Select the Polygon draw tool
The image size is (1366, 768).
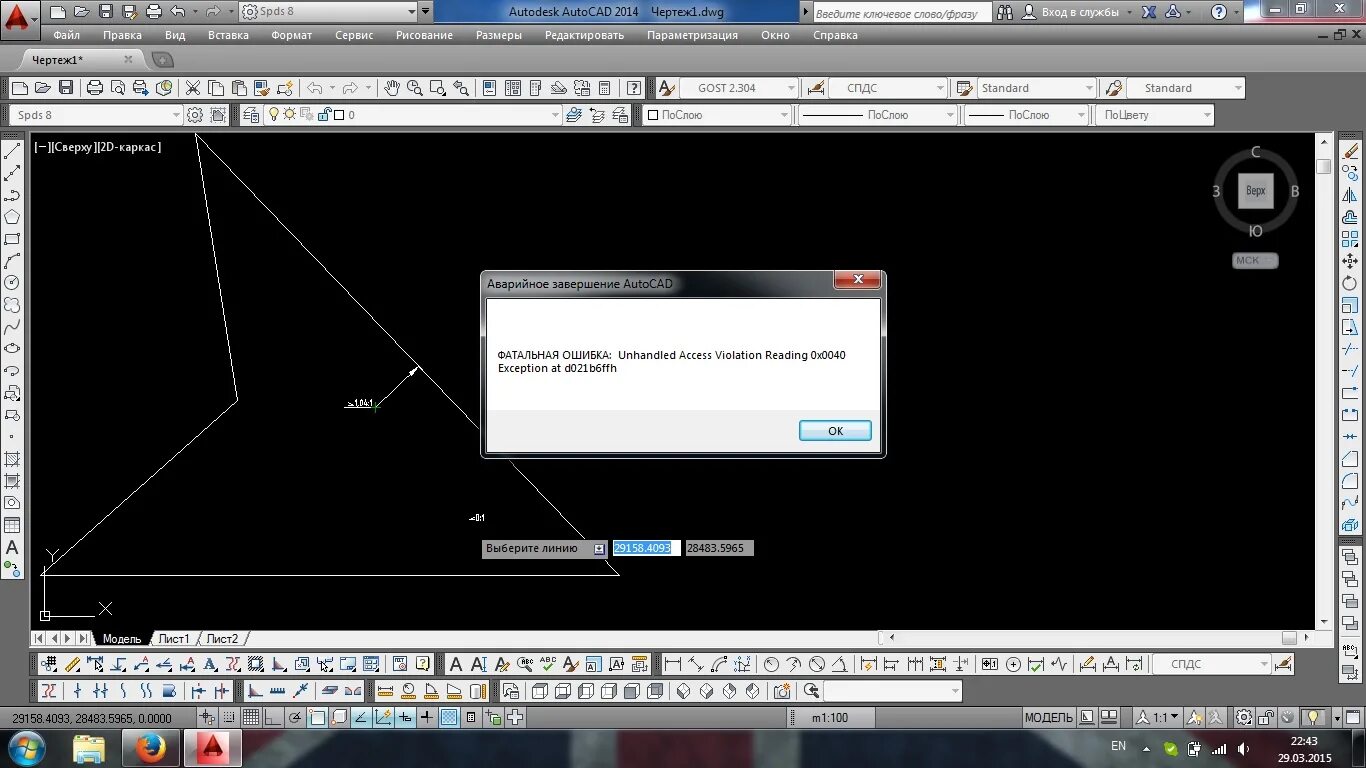pyautogui.click(x=12, y=217)
